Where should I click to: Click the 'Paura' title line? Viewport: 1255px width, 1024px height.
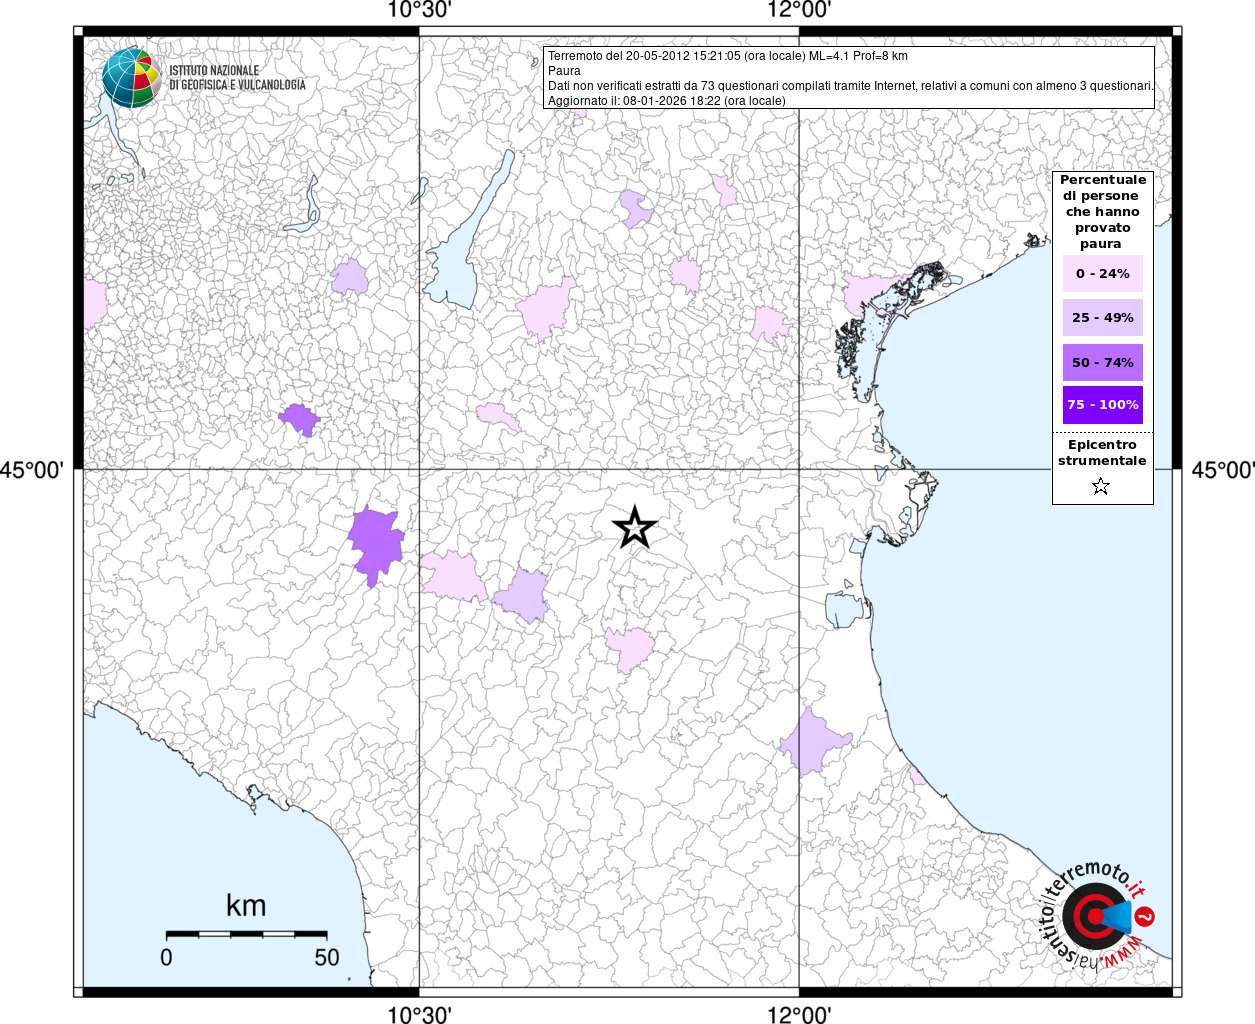click(x=564, y=71)
